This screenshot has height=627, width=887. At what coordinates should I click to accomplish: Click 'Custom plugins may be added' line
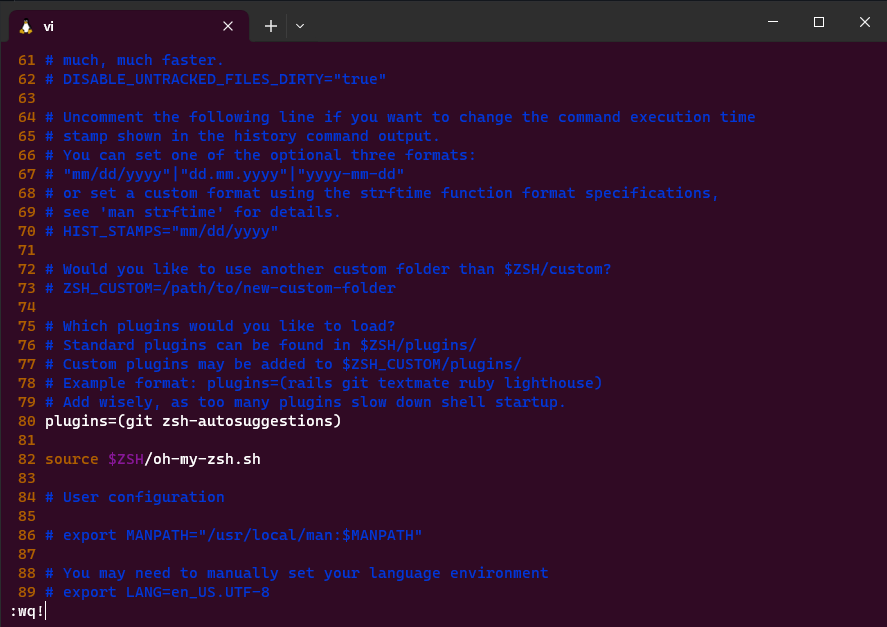[283, 364]
